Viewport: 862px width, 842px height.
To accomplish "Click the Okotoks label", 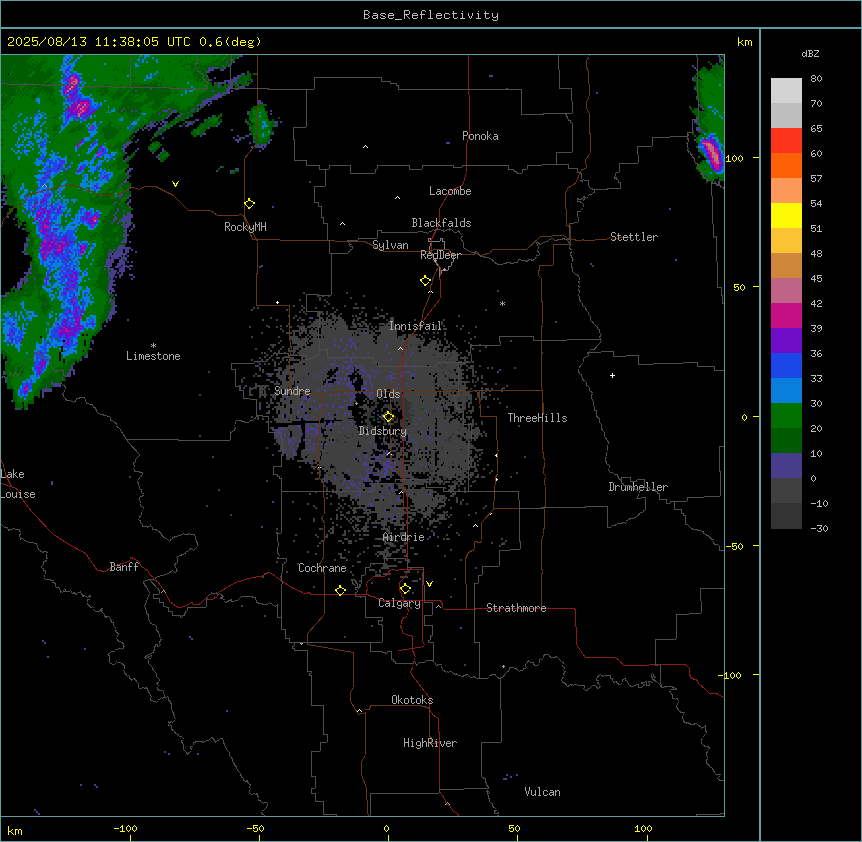I will (412, 700).
